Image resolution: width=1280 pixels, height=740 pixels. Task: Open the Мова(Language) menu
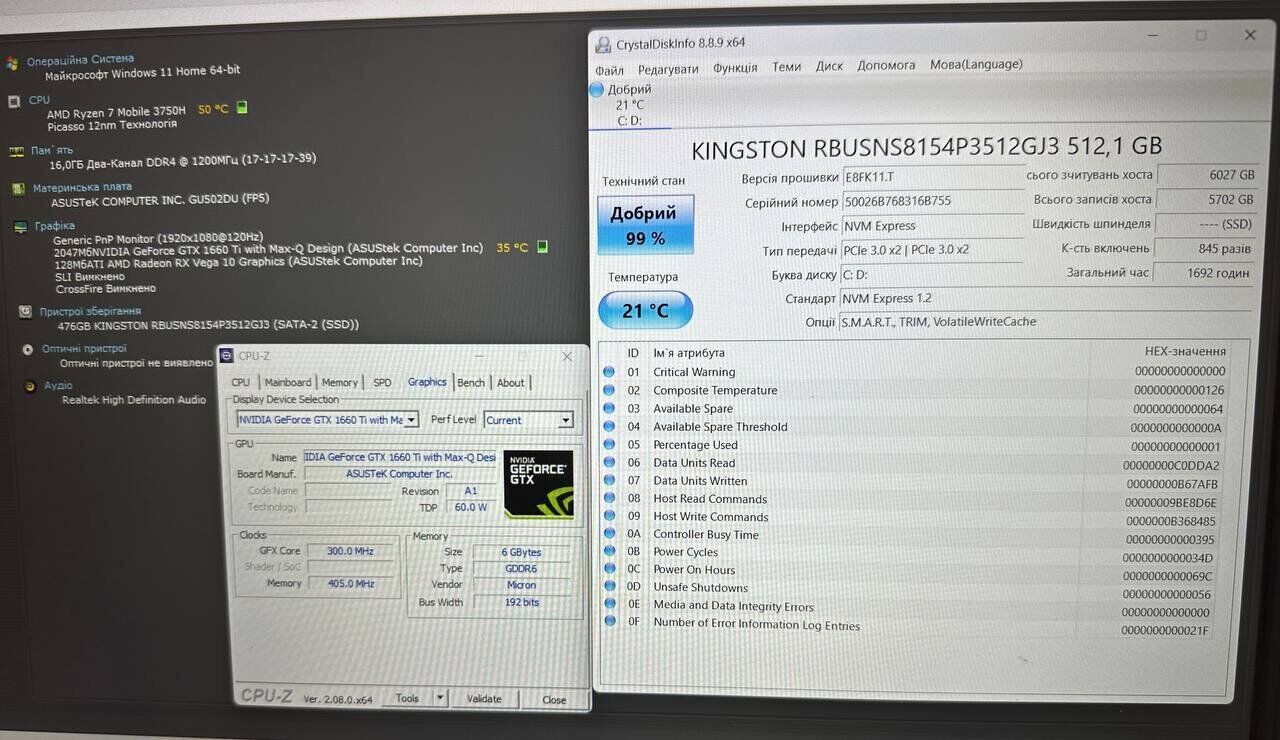(x=976, y=65)
